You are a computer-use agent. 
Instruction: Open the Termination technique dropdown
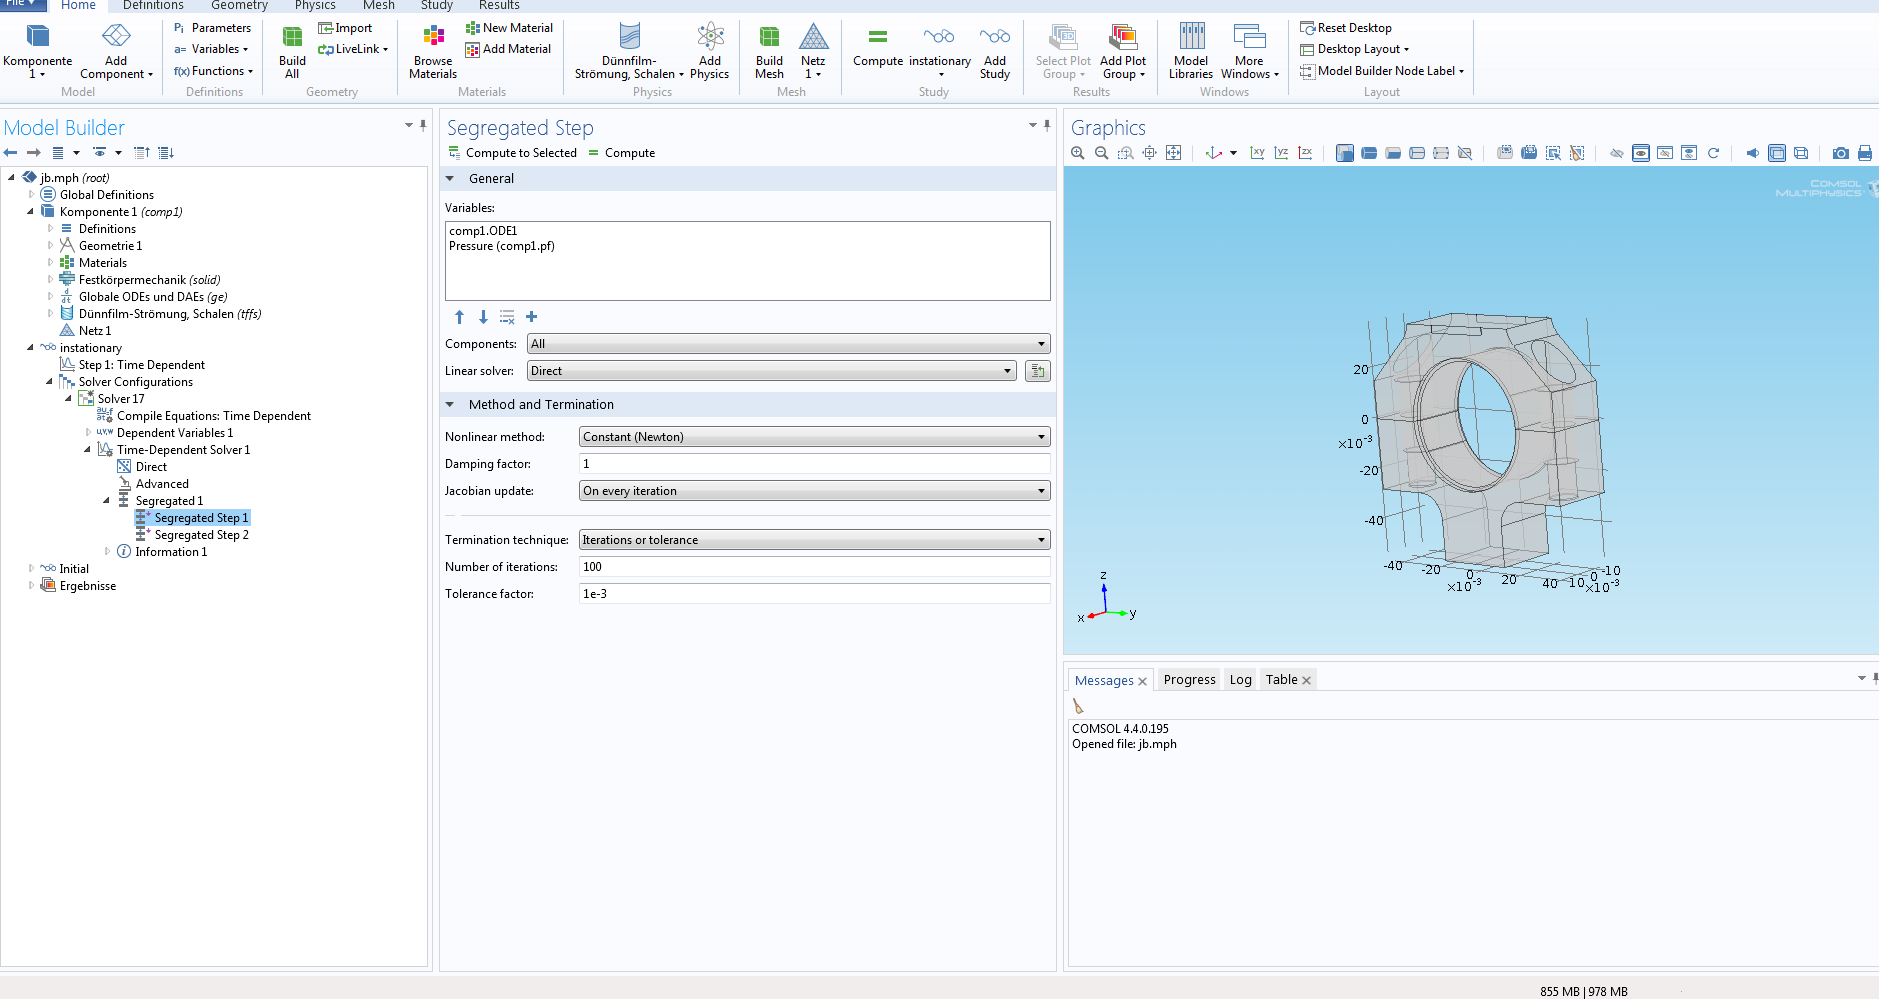814,540
